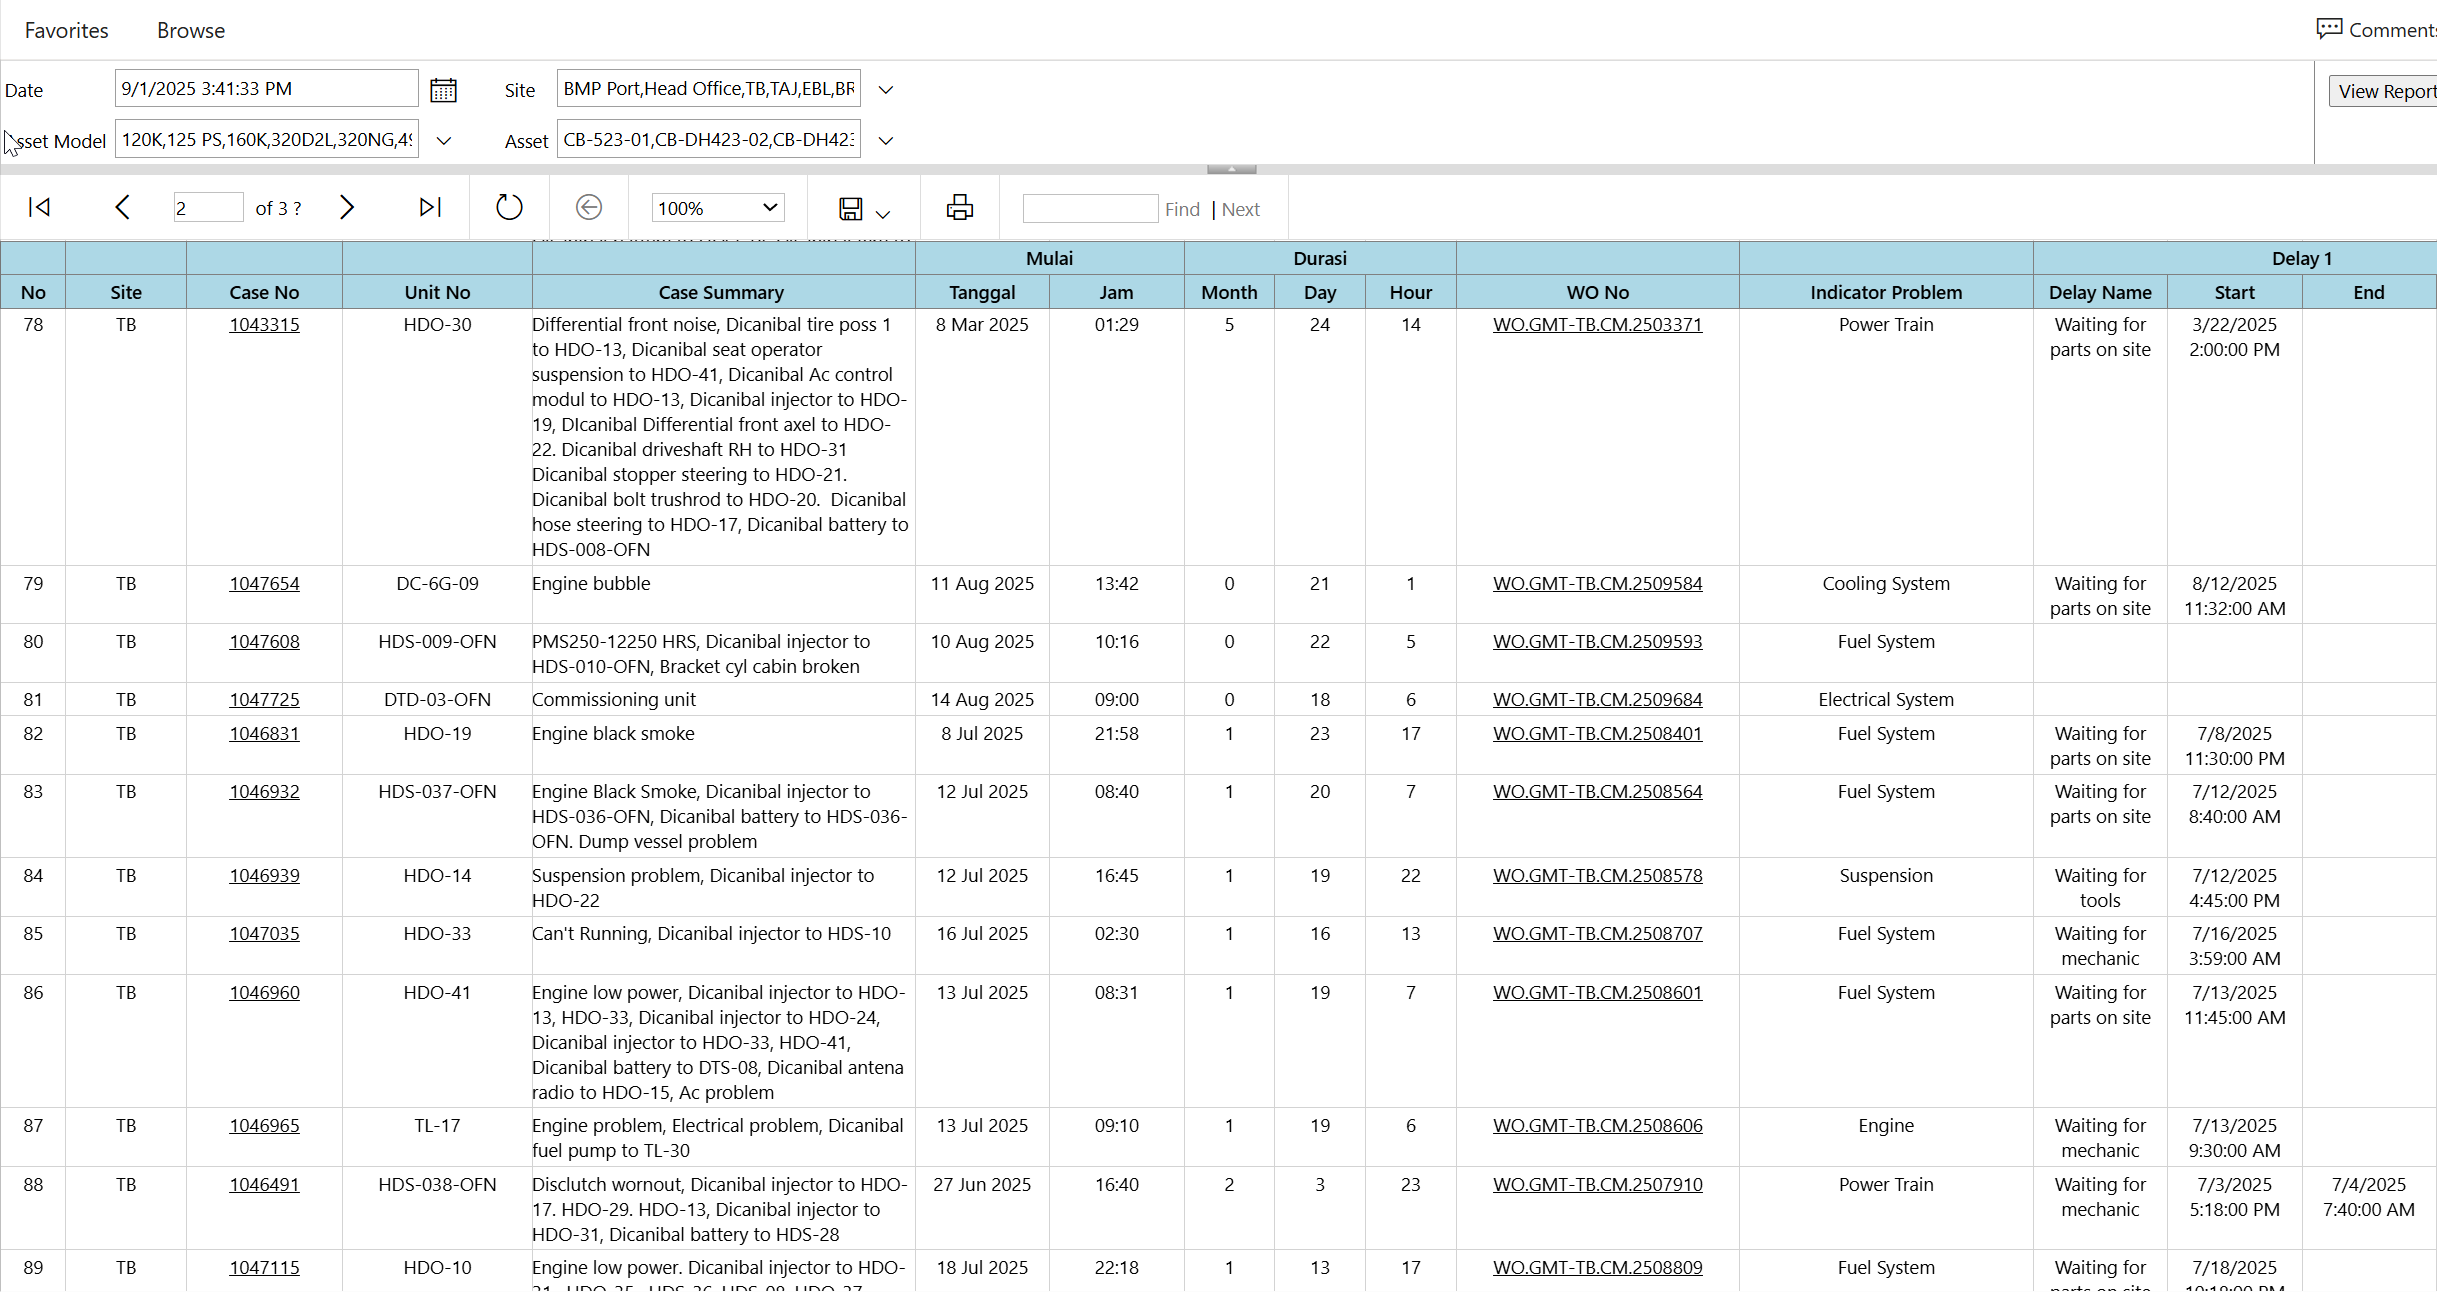
Task: Refresh the report with the circular arrow icon
Action: (509, 208)
